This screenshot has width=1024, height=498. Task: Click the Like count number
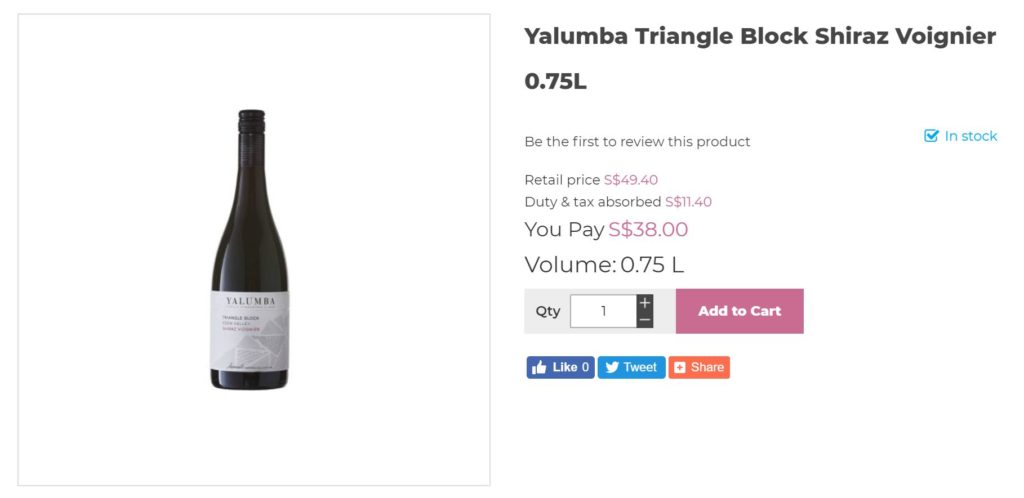pyautogui.click(x=586, y=368)
